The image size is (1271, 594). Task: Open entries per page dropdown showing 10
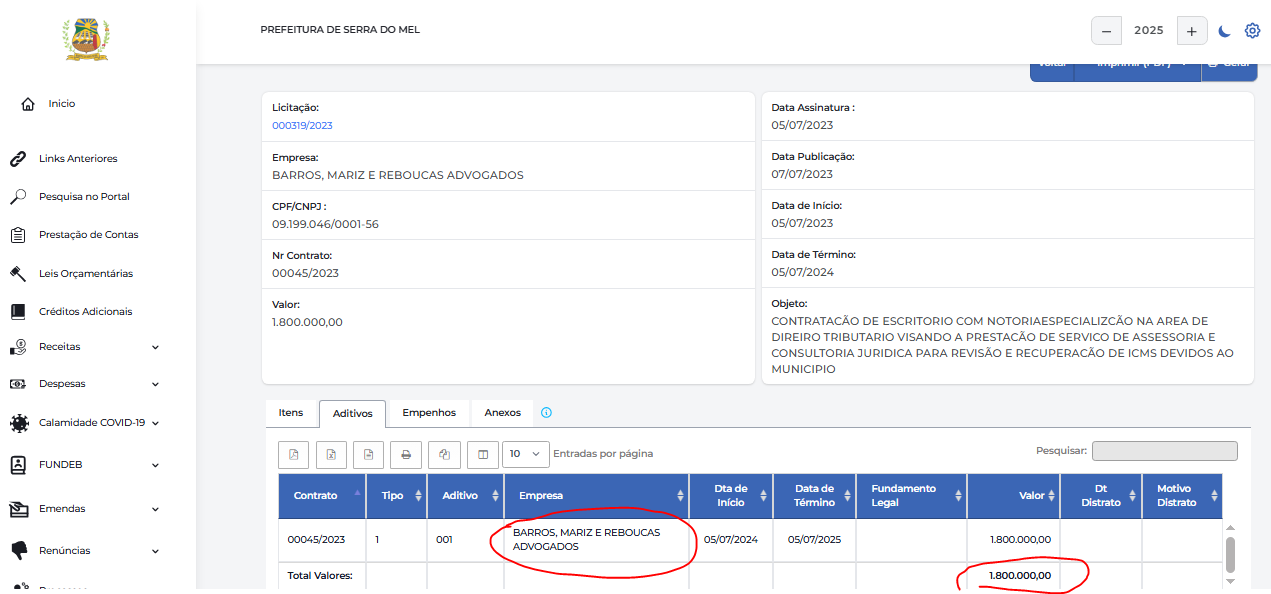click(x=526, y=454)
